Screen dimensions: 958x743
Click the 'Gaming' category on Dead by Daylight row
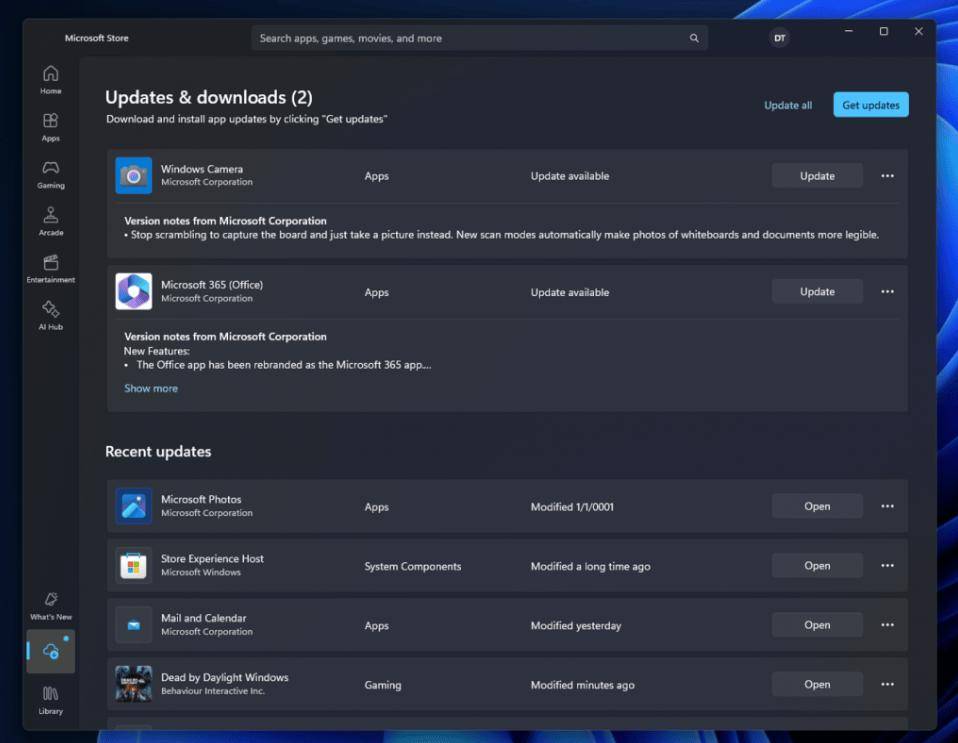click(x=382, y=685)
